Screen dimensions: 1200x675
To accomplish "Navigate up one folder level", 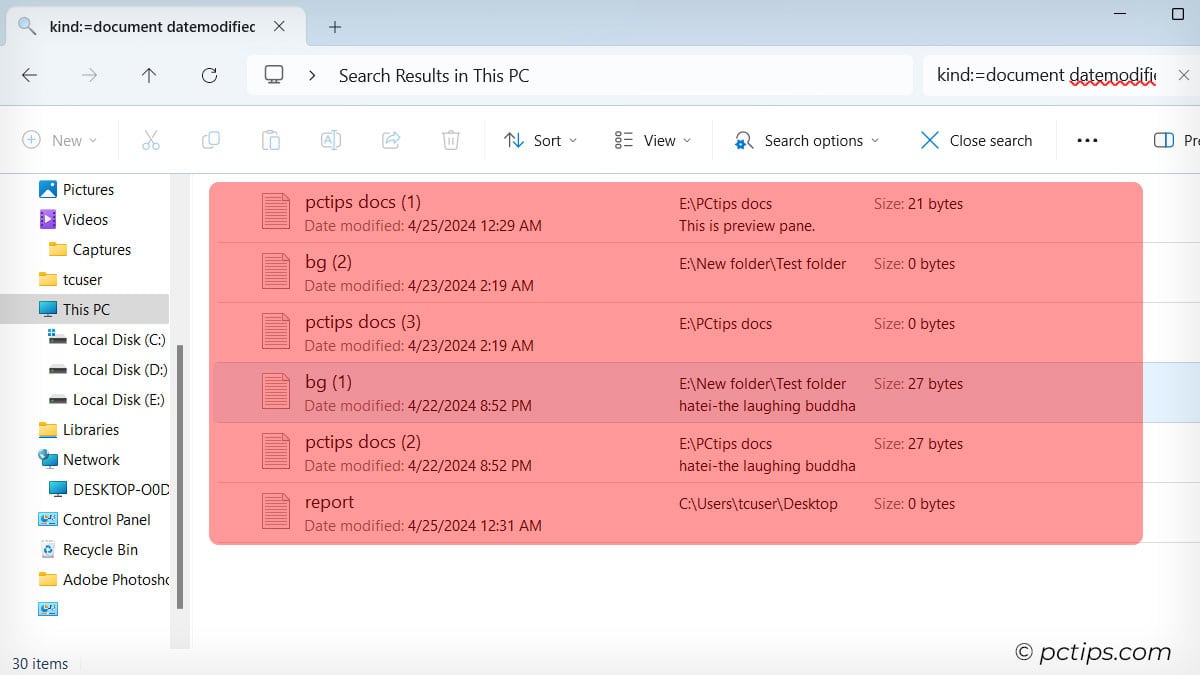I will click(x=149, y=75).
